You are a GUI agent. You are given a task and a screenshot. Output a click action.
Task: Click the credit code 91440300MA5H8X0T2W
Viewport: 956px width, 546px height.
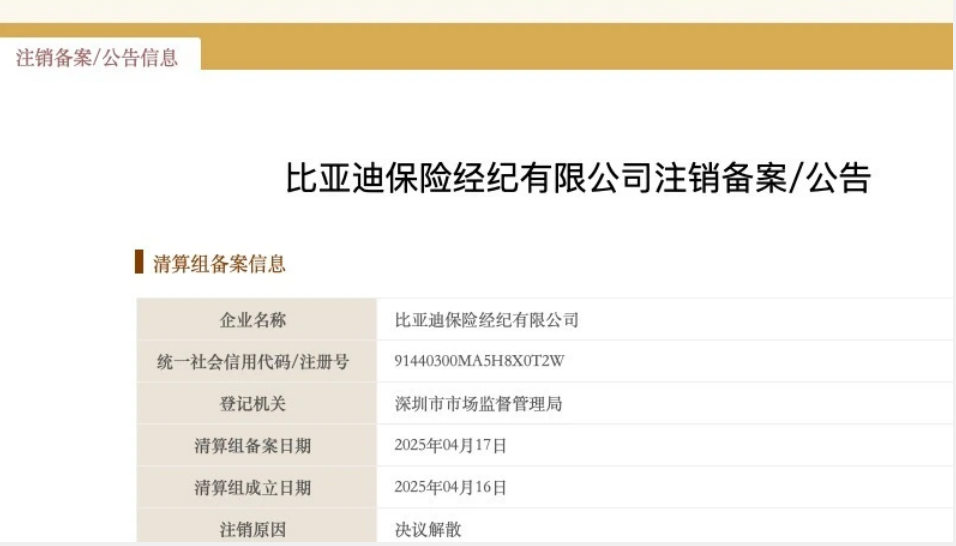[x=479, y=361]
